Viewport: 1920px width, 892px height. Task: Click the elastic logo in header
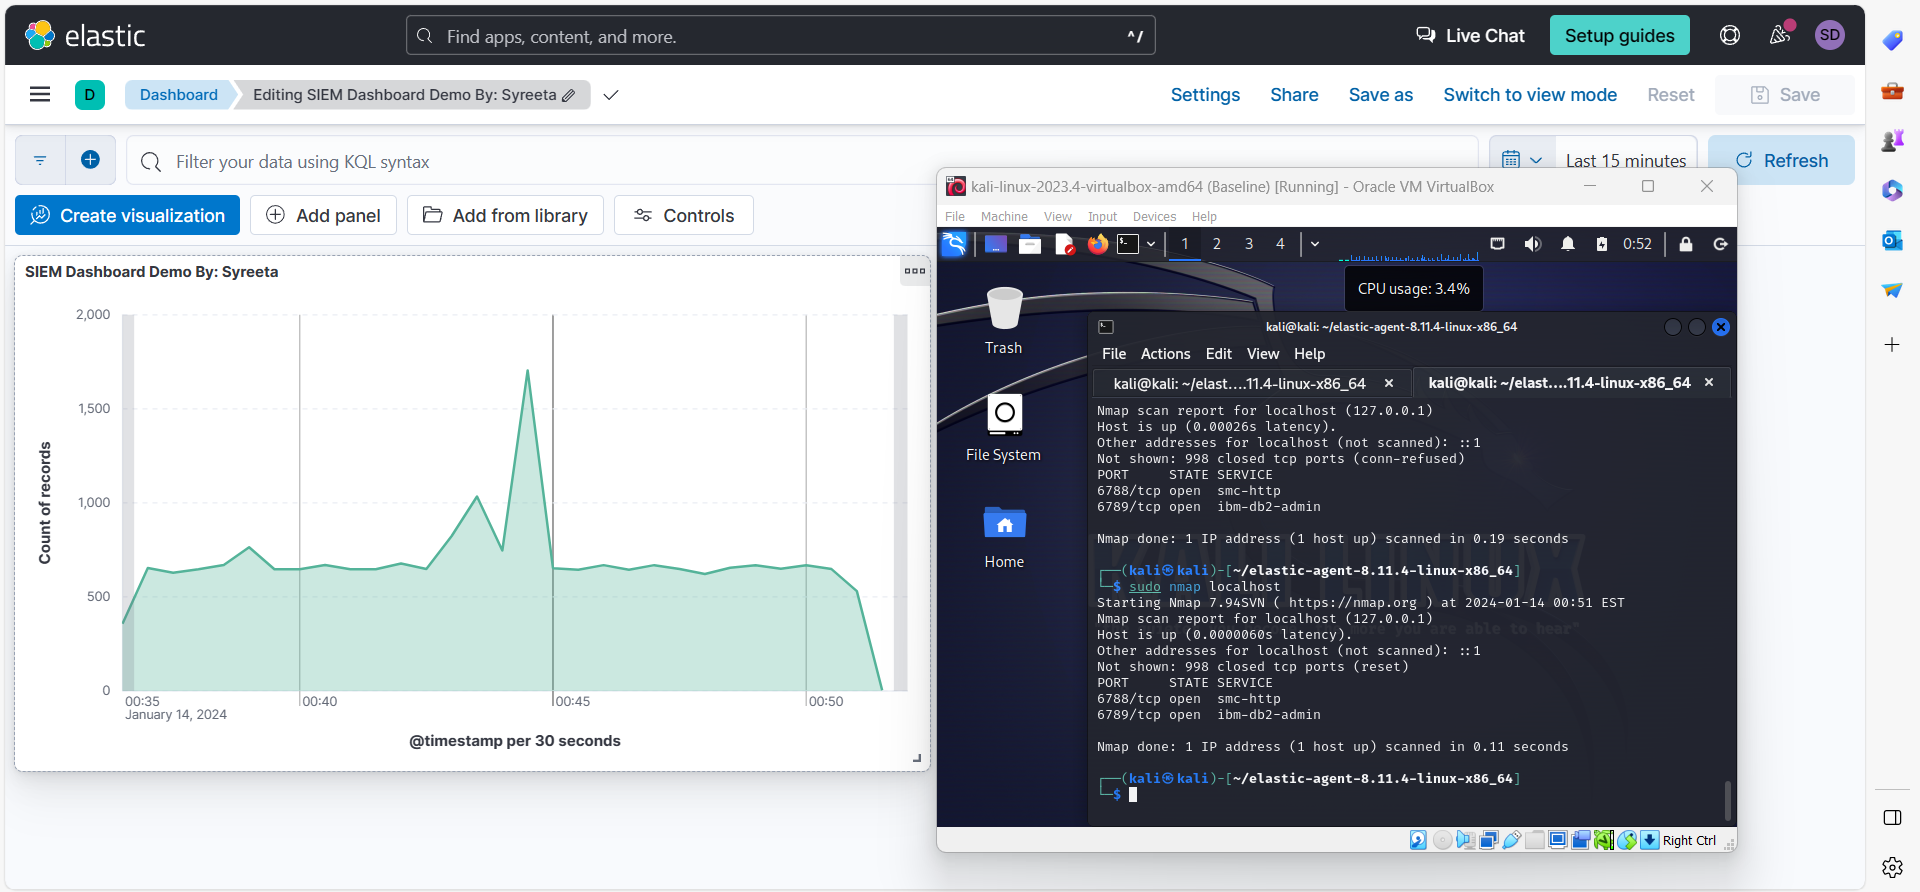pos(86,36)
